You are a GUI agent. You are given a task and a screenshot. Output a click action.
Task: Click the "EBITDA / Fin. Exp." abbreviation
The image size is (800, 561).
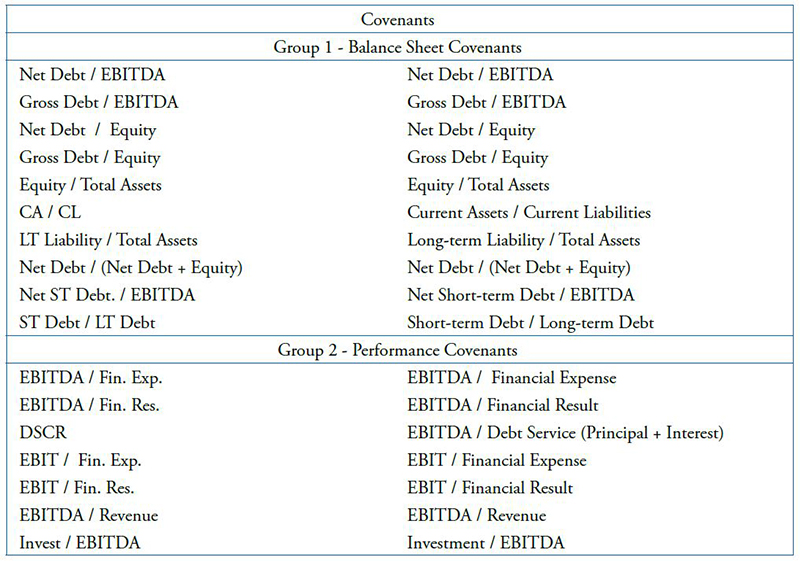tap(90, 378)
